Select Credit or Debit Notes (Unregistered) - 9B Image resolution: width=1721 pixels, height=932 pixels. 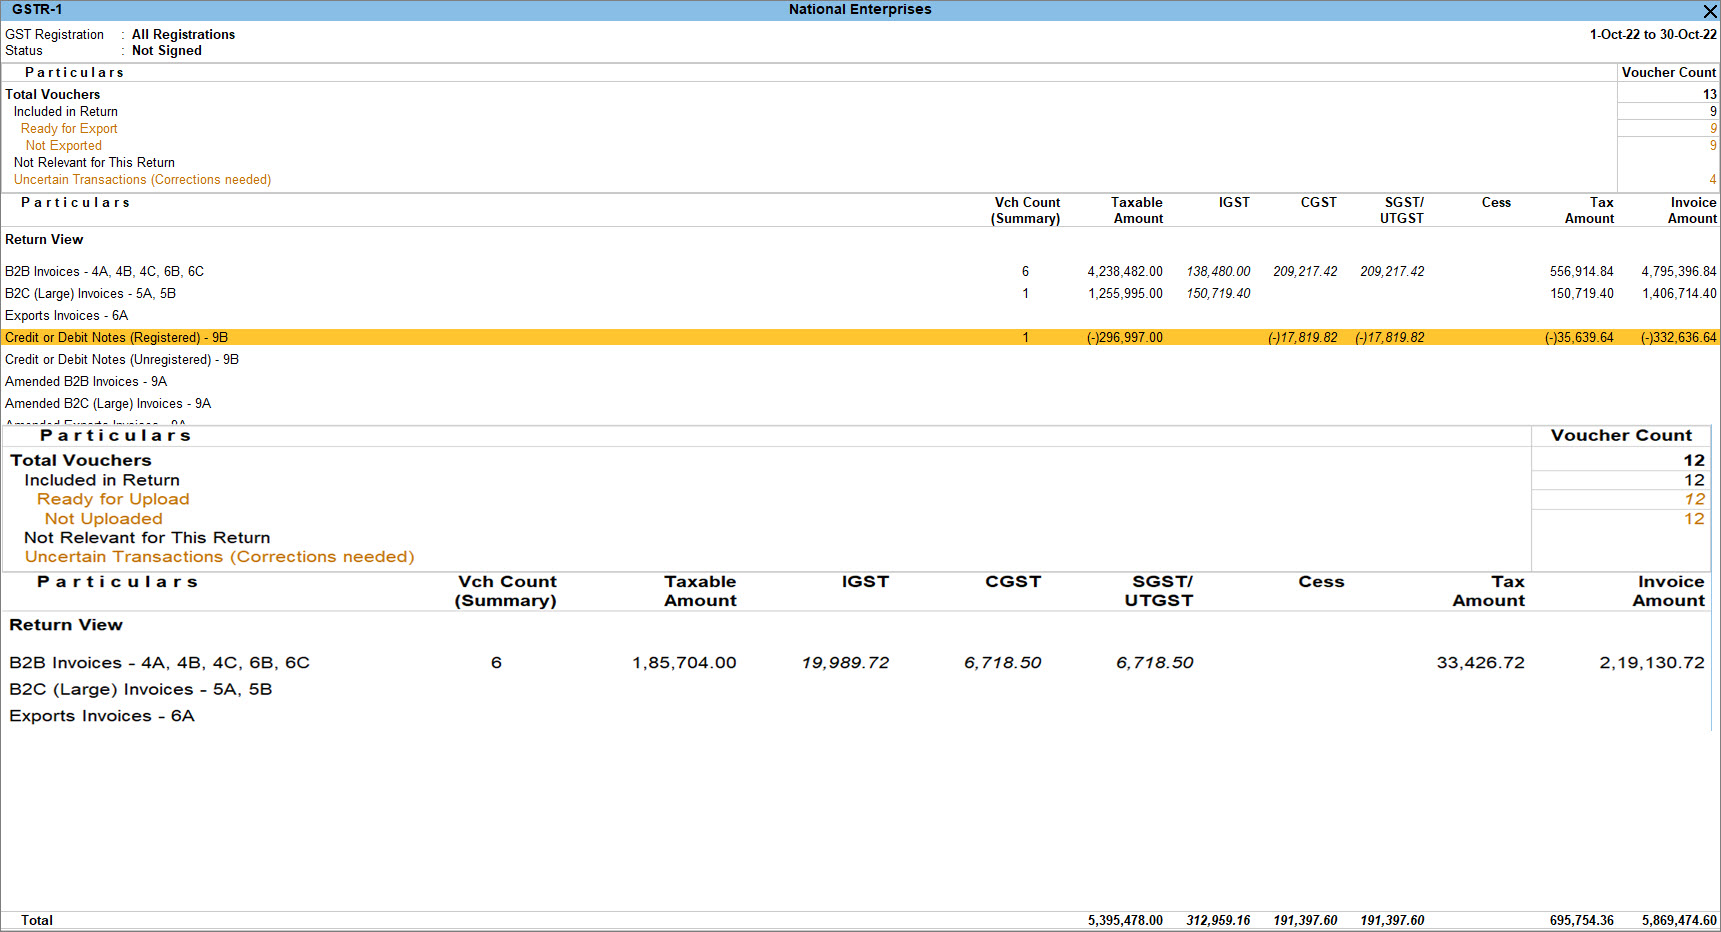[x=121, y=360]
